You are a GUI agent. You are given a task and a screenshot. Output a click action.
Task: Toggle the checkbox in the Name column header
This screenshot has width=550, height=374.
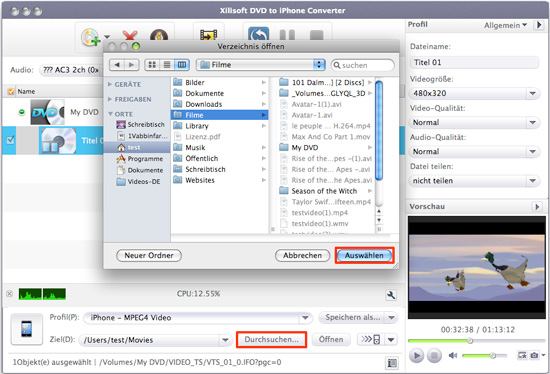pos(11,91)
